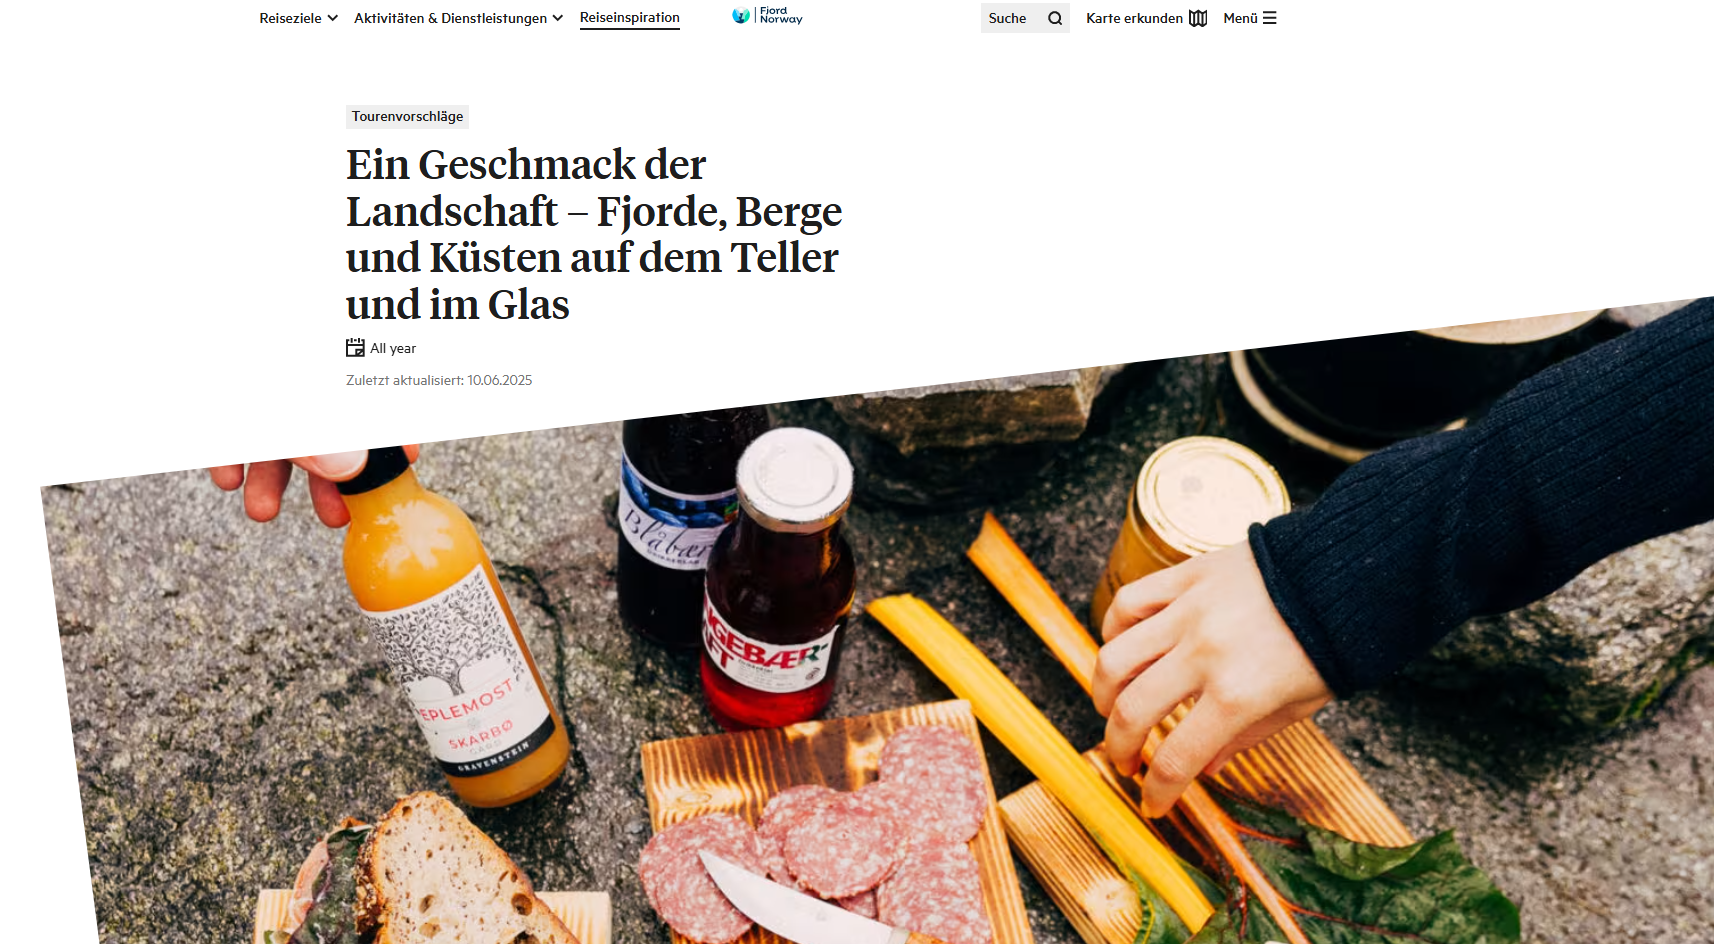Click the All year label
Image resolution: width=1714 pixels, height=944 pixels.
click(x=393, y=348)
